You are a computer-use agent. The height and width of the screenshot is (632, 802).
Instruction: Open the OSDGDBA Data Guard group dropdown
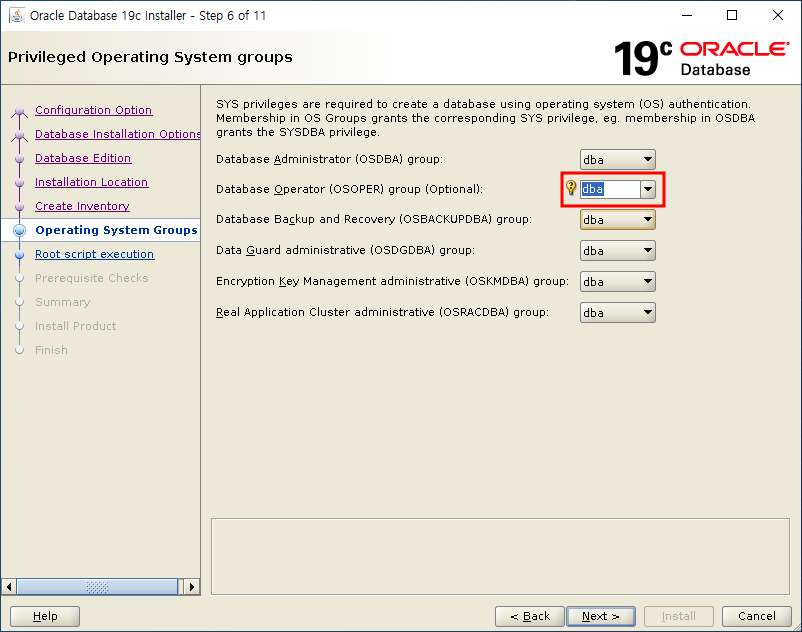pyautogui.click(x=617, y=251)
